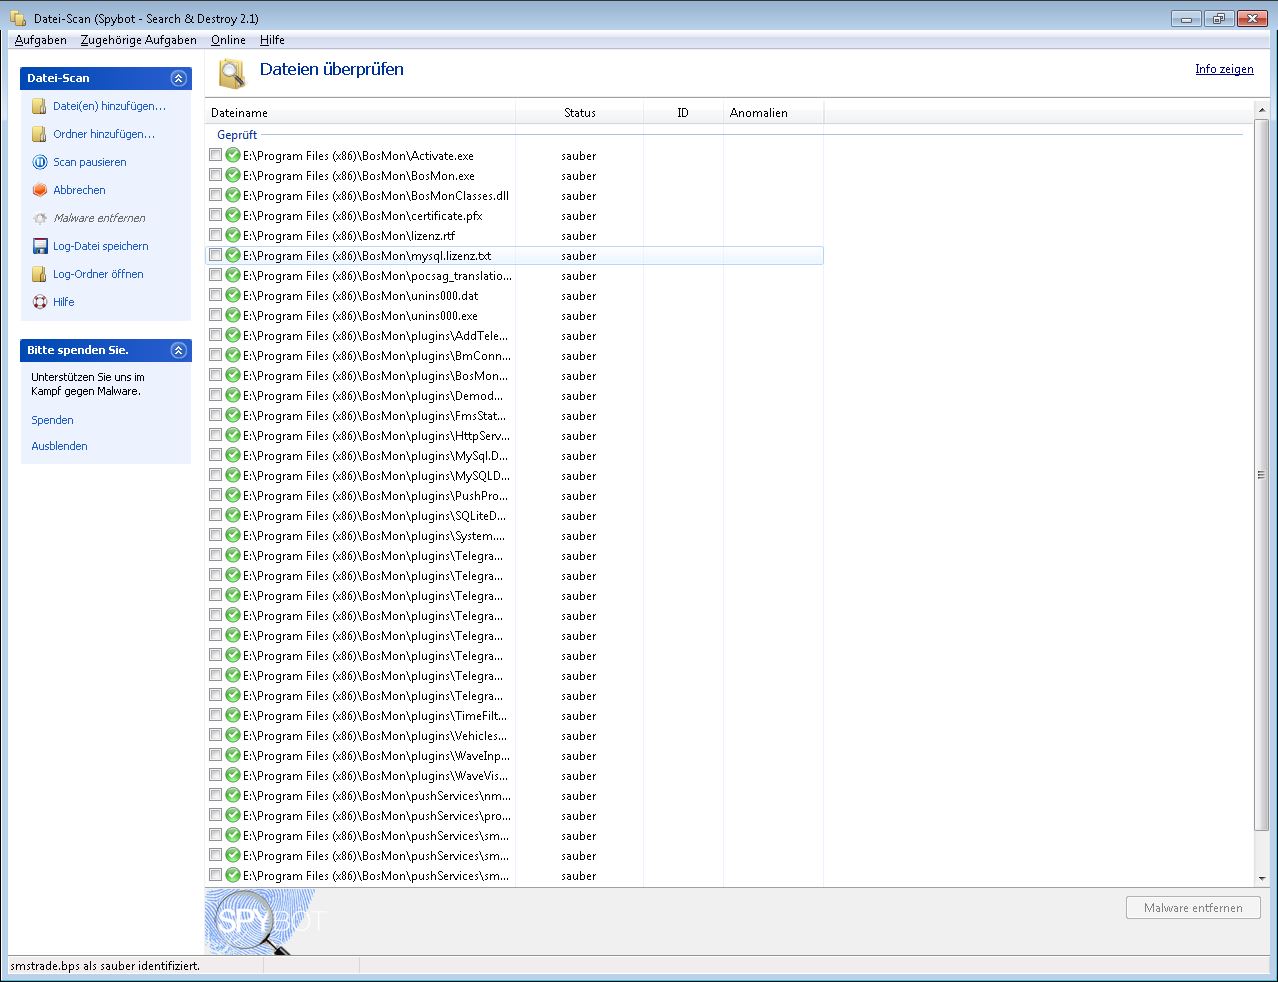This screenshot has width=1278, height=982.
Task: Click the green check icon for lizenz.rtf
Action: [233, 236]
